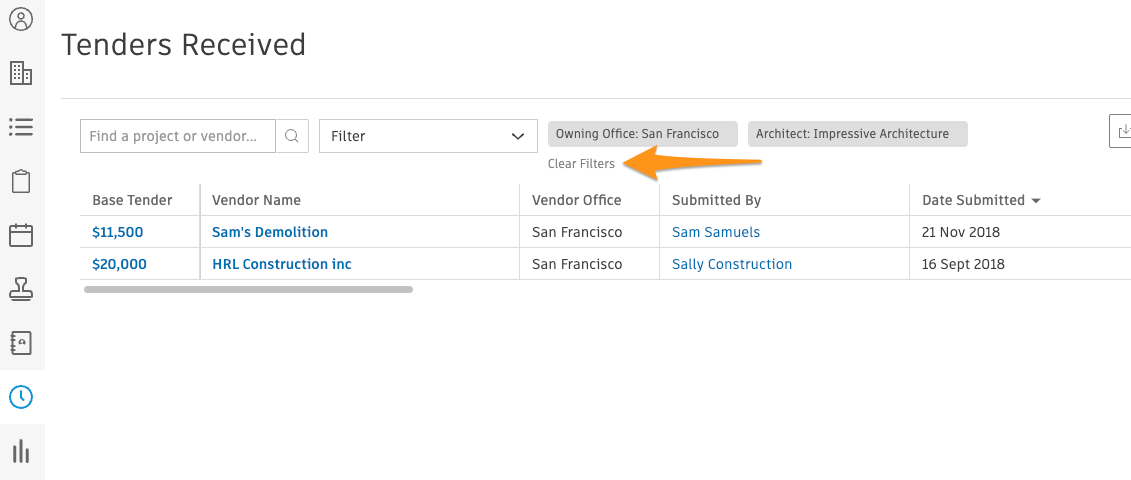Open the user profile icon in sidebar
This screenshot has height=480, width=1131.
[22, 19]
